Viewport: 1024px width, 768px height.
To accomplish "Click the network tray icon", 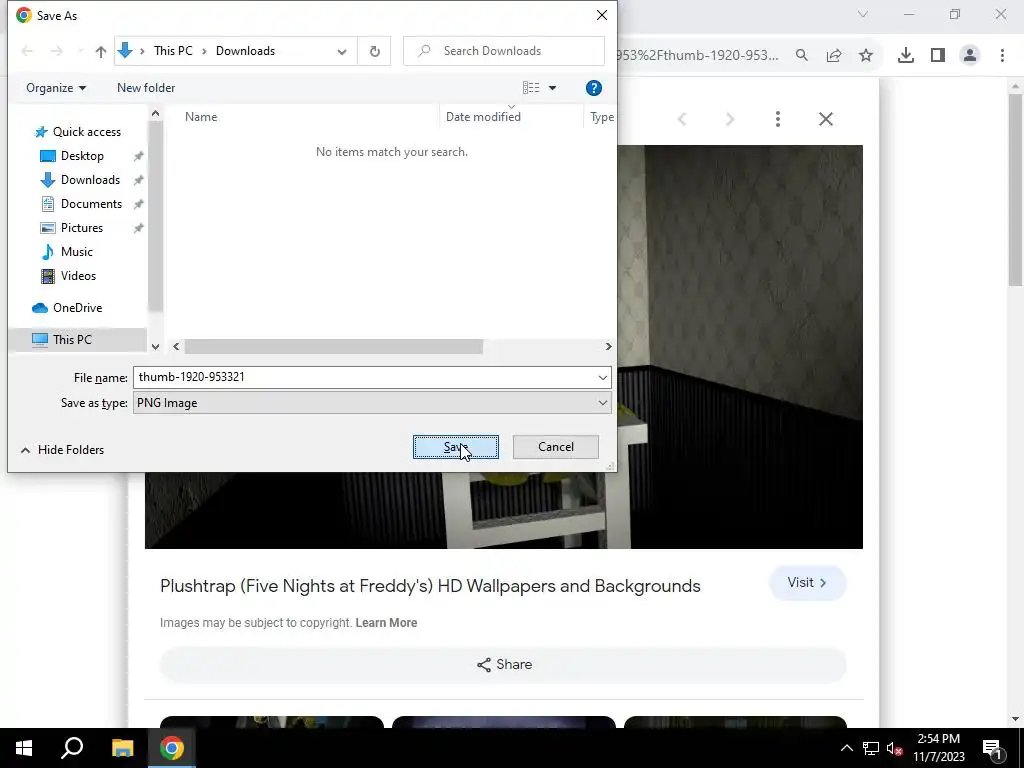I will [871, 748].
